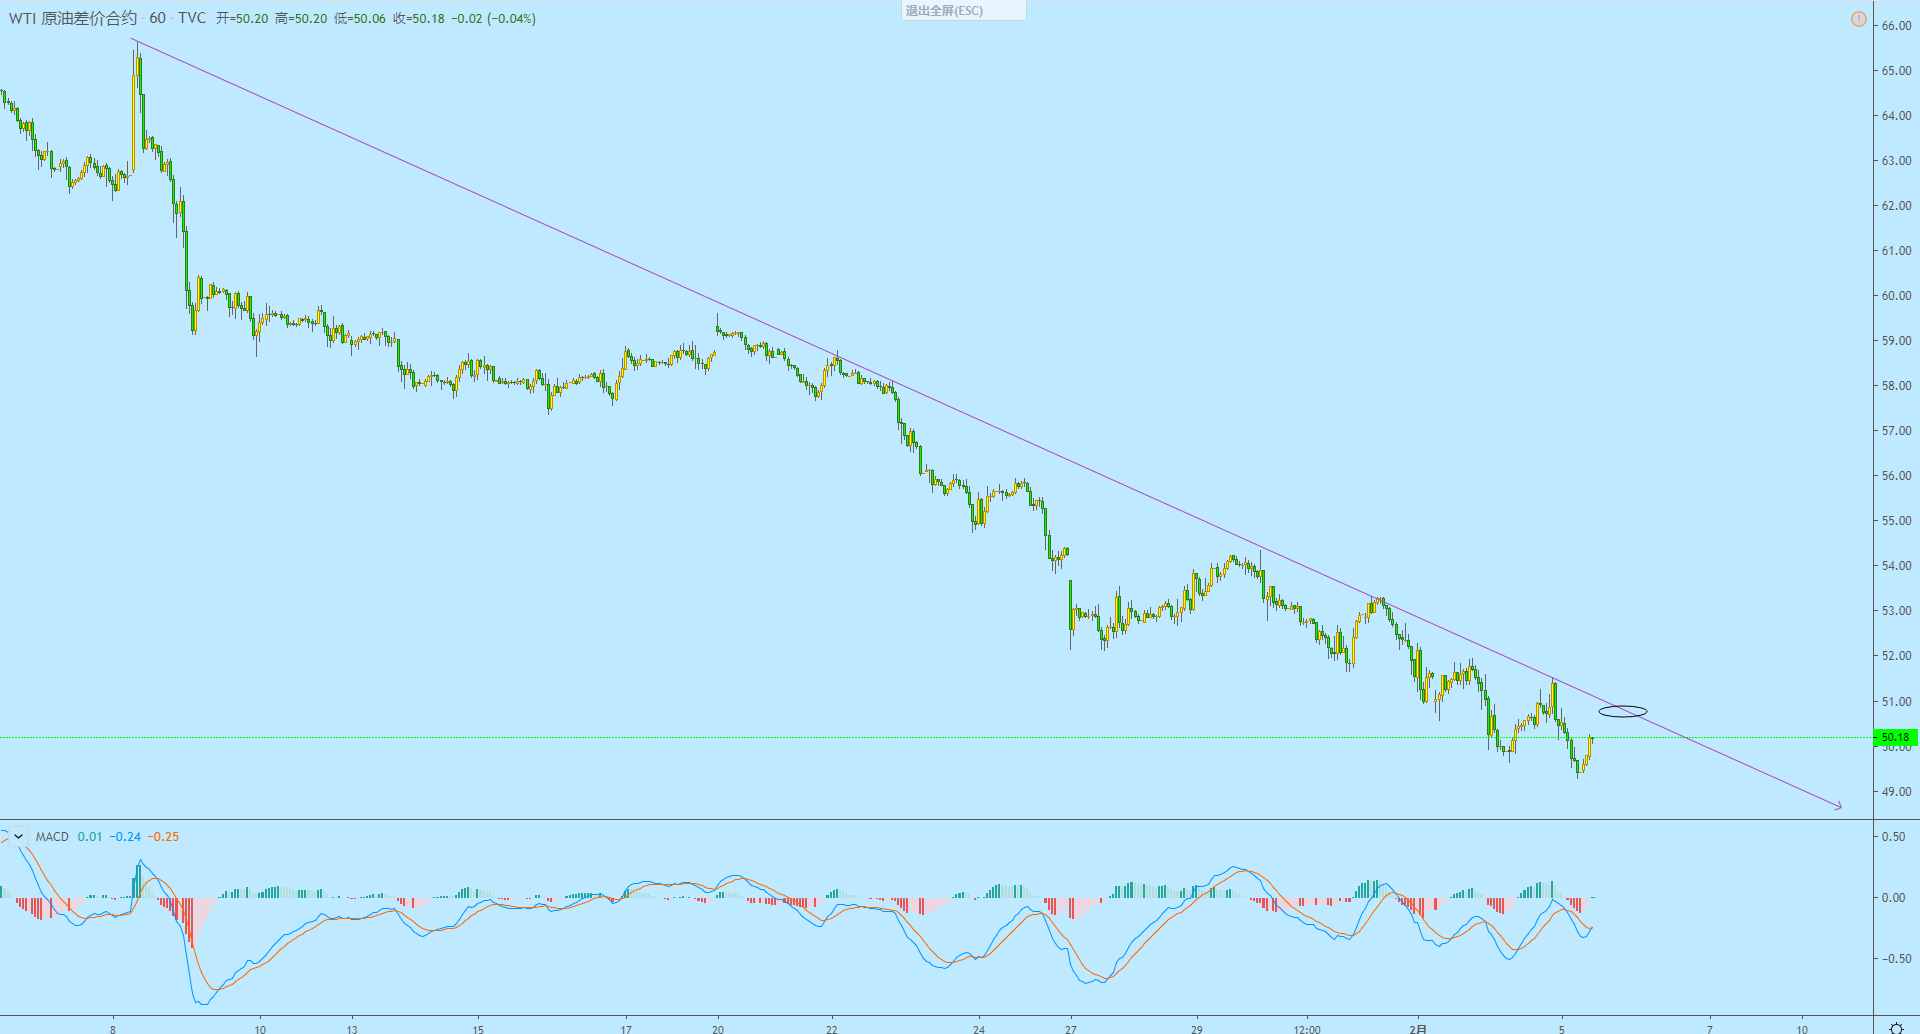Click 53.00 on the price scale
1920x1034 pixels.
pos(1896,611)
